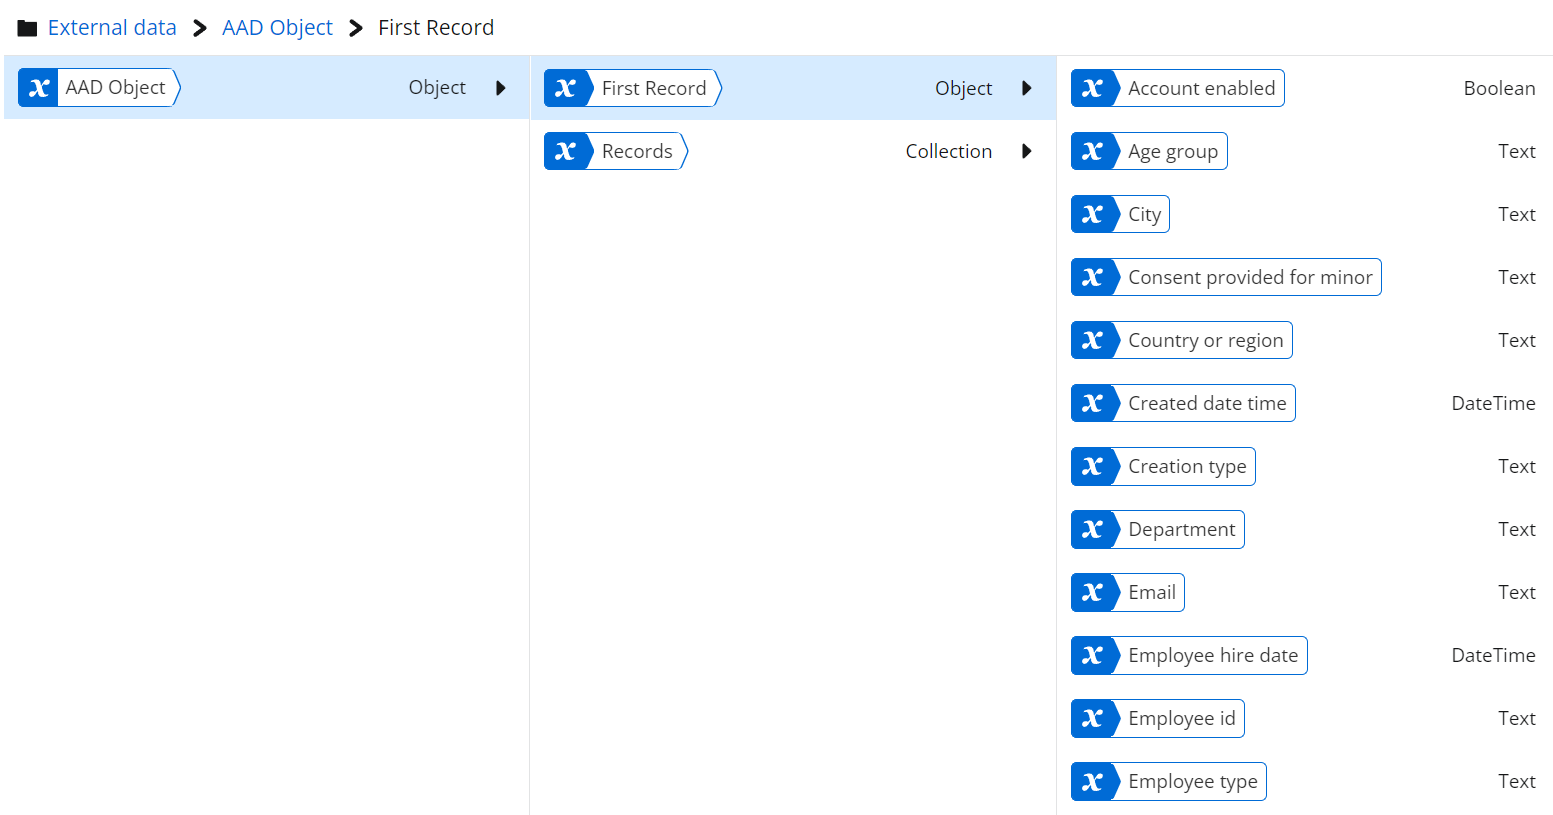Click variable icon of Email
The image size is (1553, 815).
click(x=1092, y=592)
